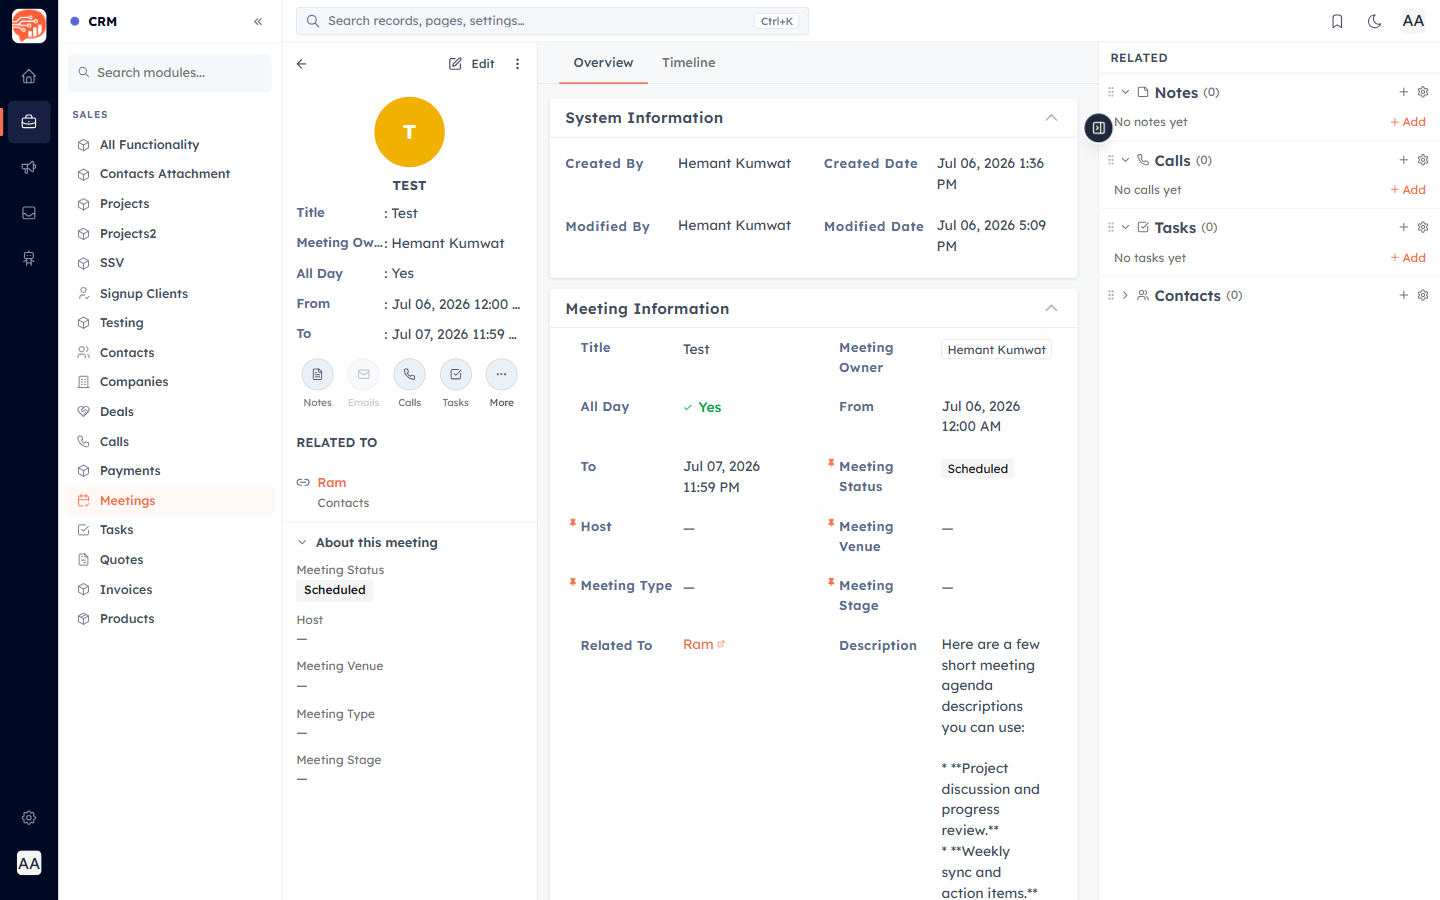Open settings gear for Notes section

(1423, 92)
